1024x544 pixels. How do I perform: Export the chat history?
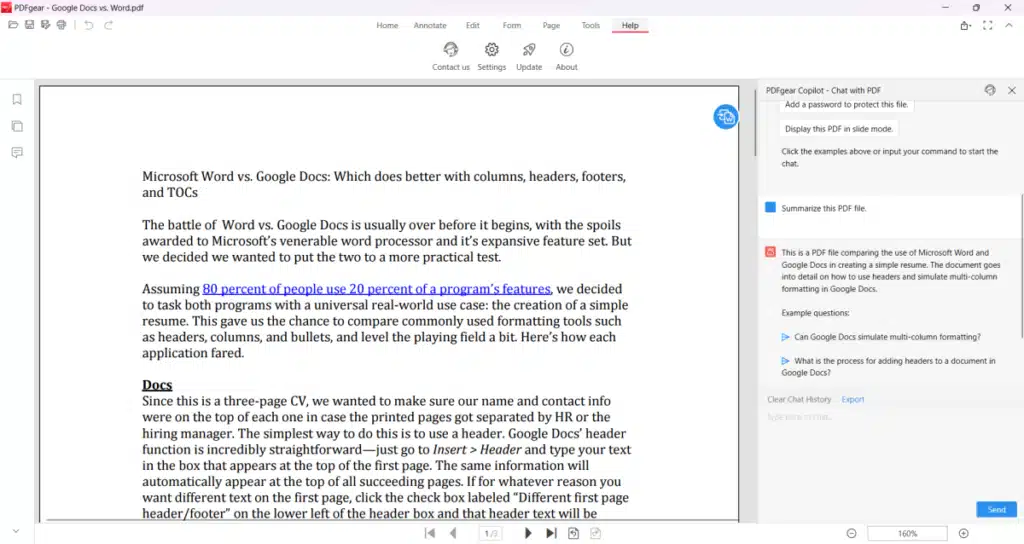point(853,399)
